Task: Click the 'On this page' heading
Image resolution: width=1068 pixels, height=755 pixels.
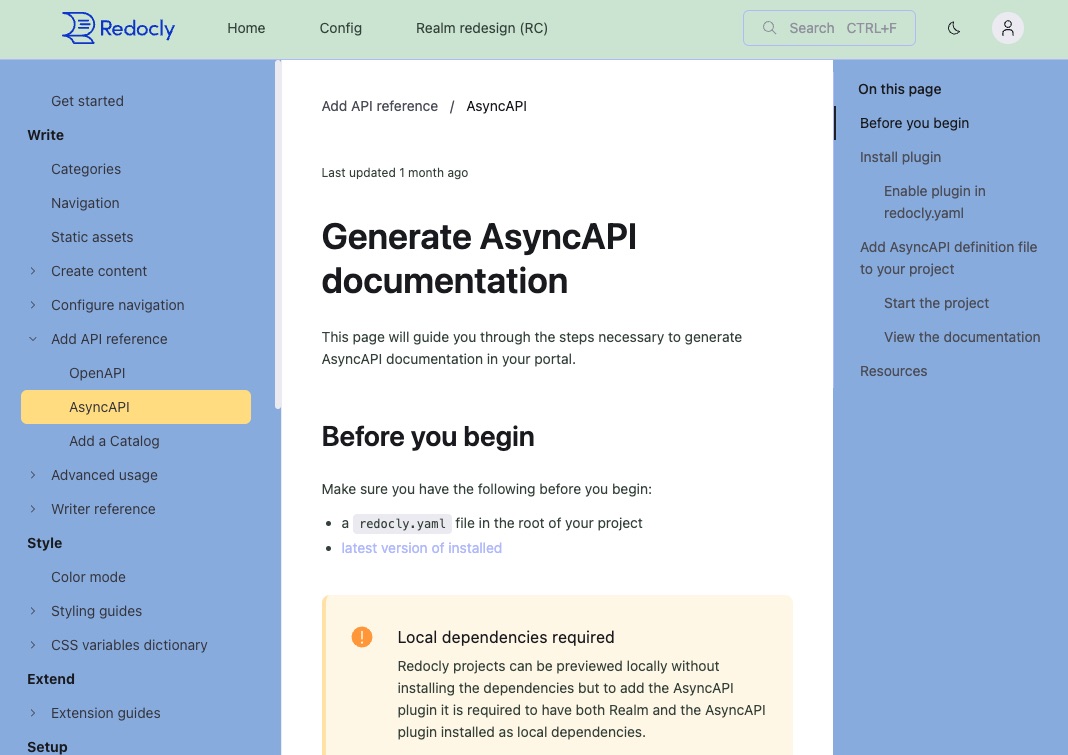Action: [899, 89]
